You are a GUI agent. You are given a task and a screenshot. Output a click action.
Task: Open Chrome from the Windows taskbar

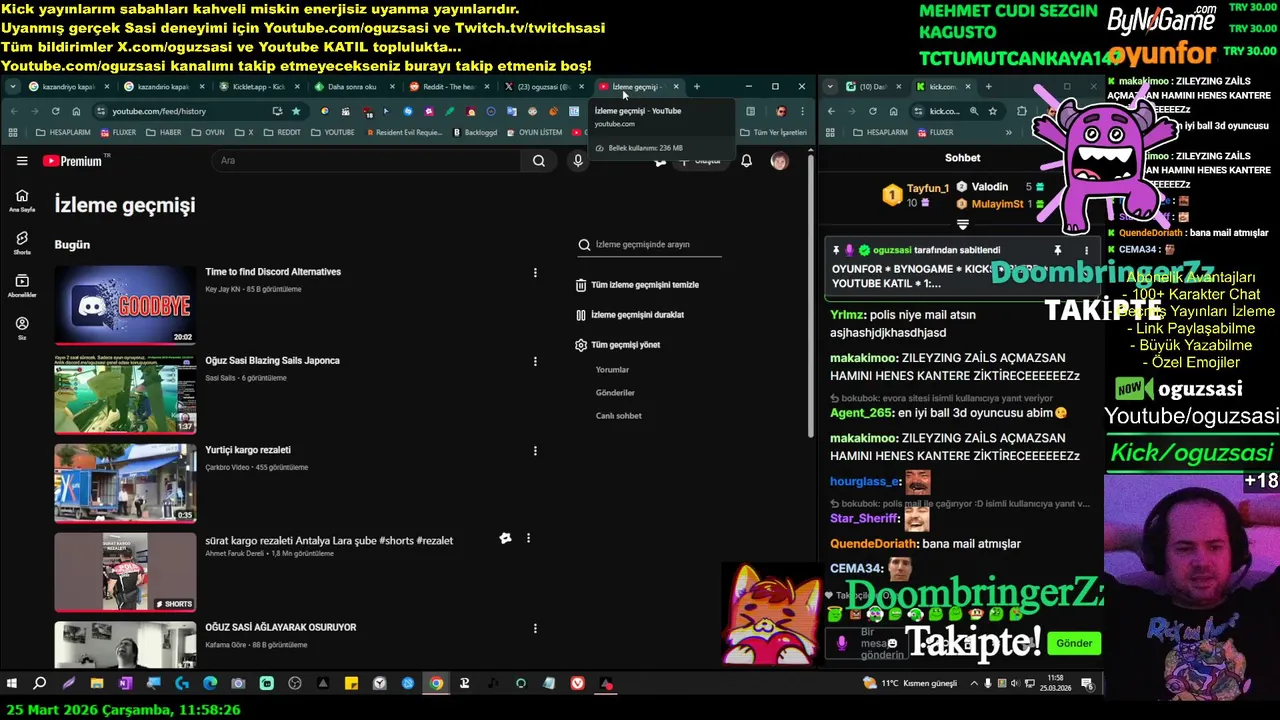click(436, 684)
